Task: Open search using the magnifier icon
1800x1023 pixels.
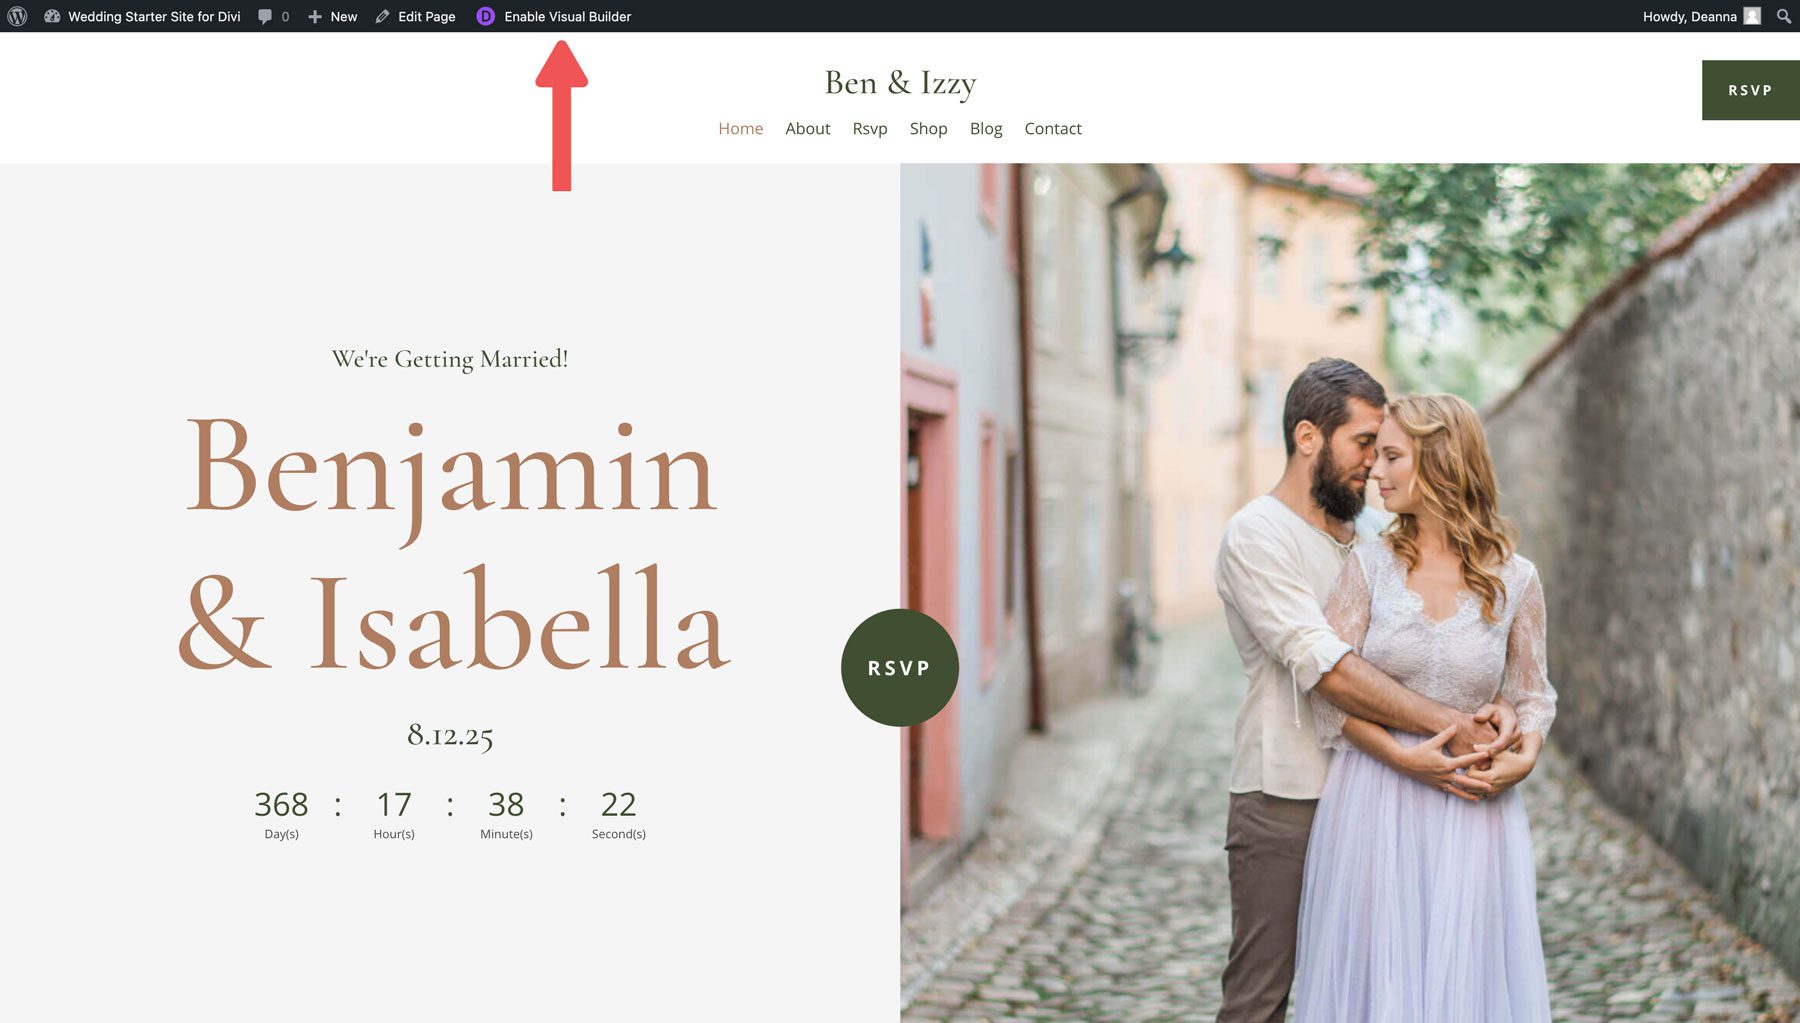Action: [1784, 16]
